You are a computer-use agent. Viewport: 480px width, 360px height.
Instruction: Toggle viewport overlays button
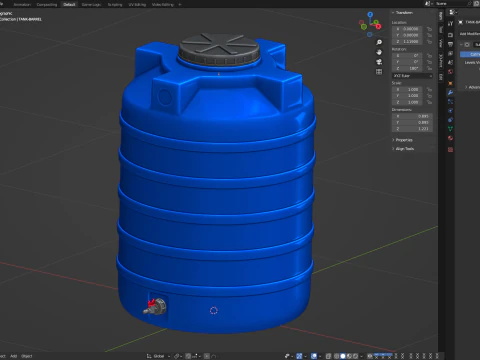(314, 356)
